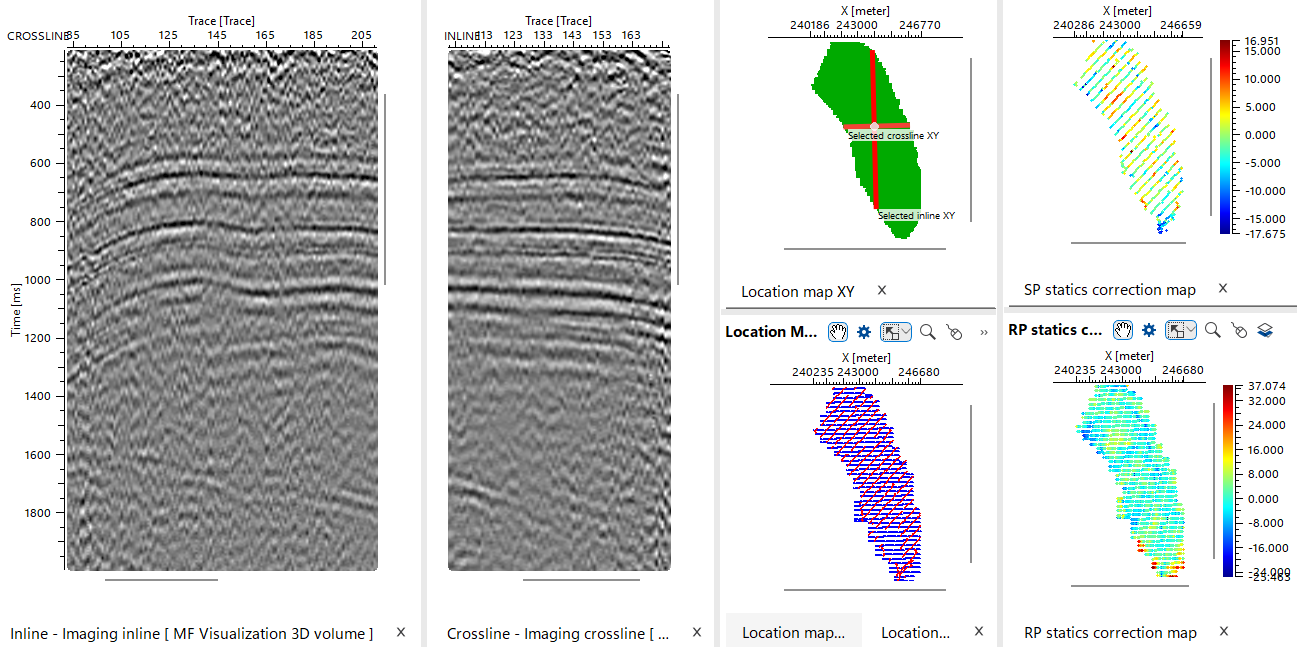This screenshot has height=647, width=1297.
Task: Click the 'Time [ms]' axis label on inline section
Action: pos(15,309)
